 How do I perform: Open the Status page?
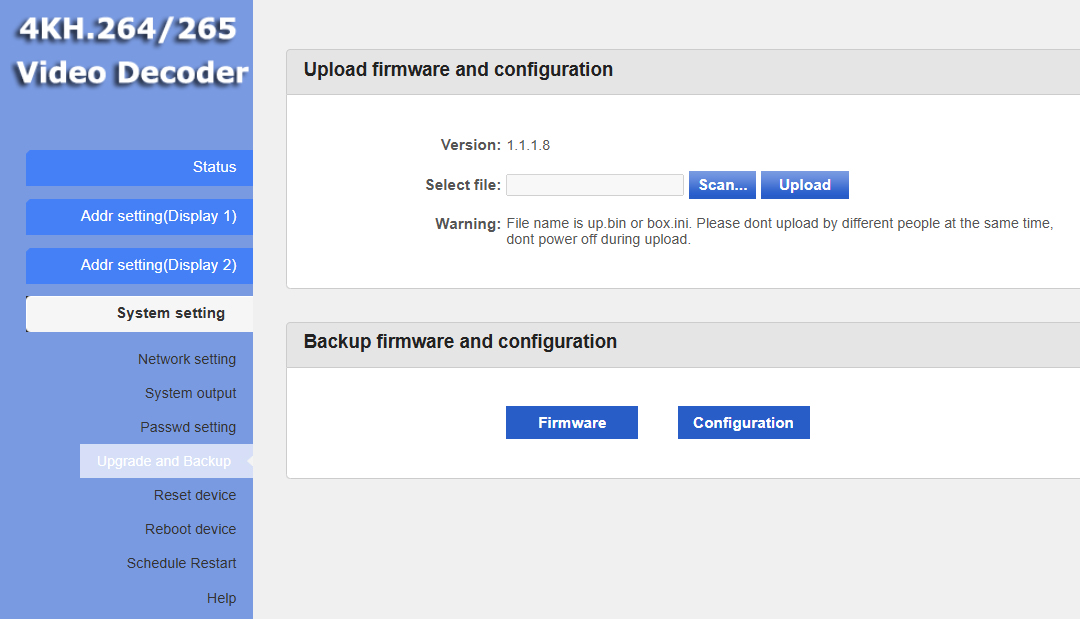139,167
